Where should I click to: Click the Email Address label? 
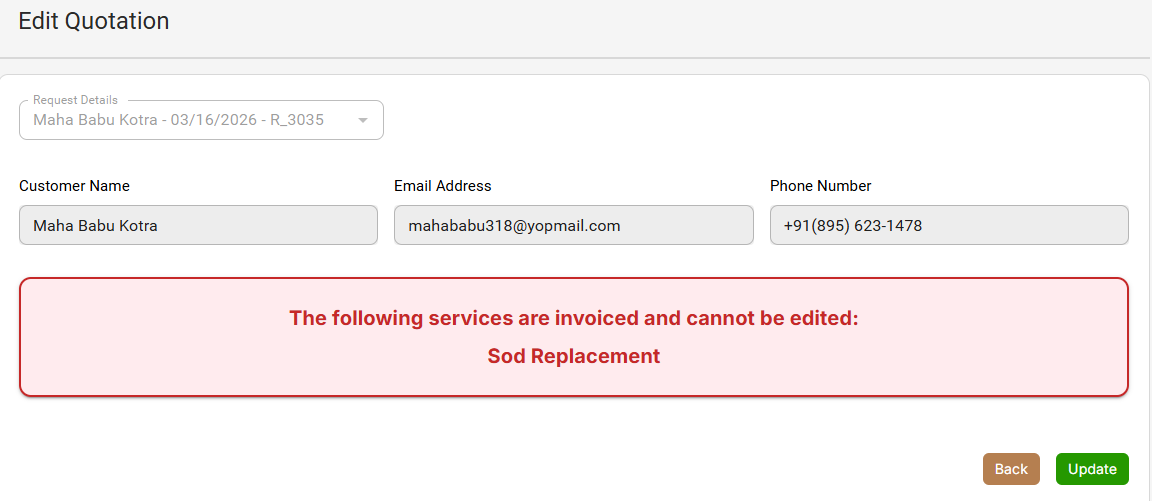tap(443, 186)
